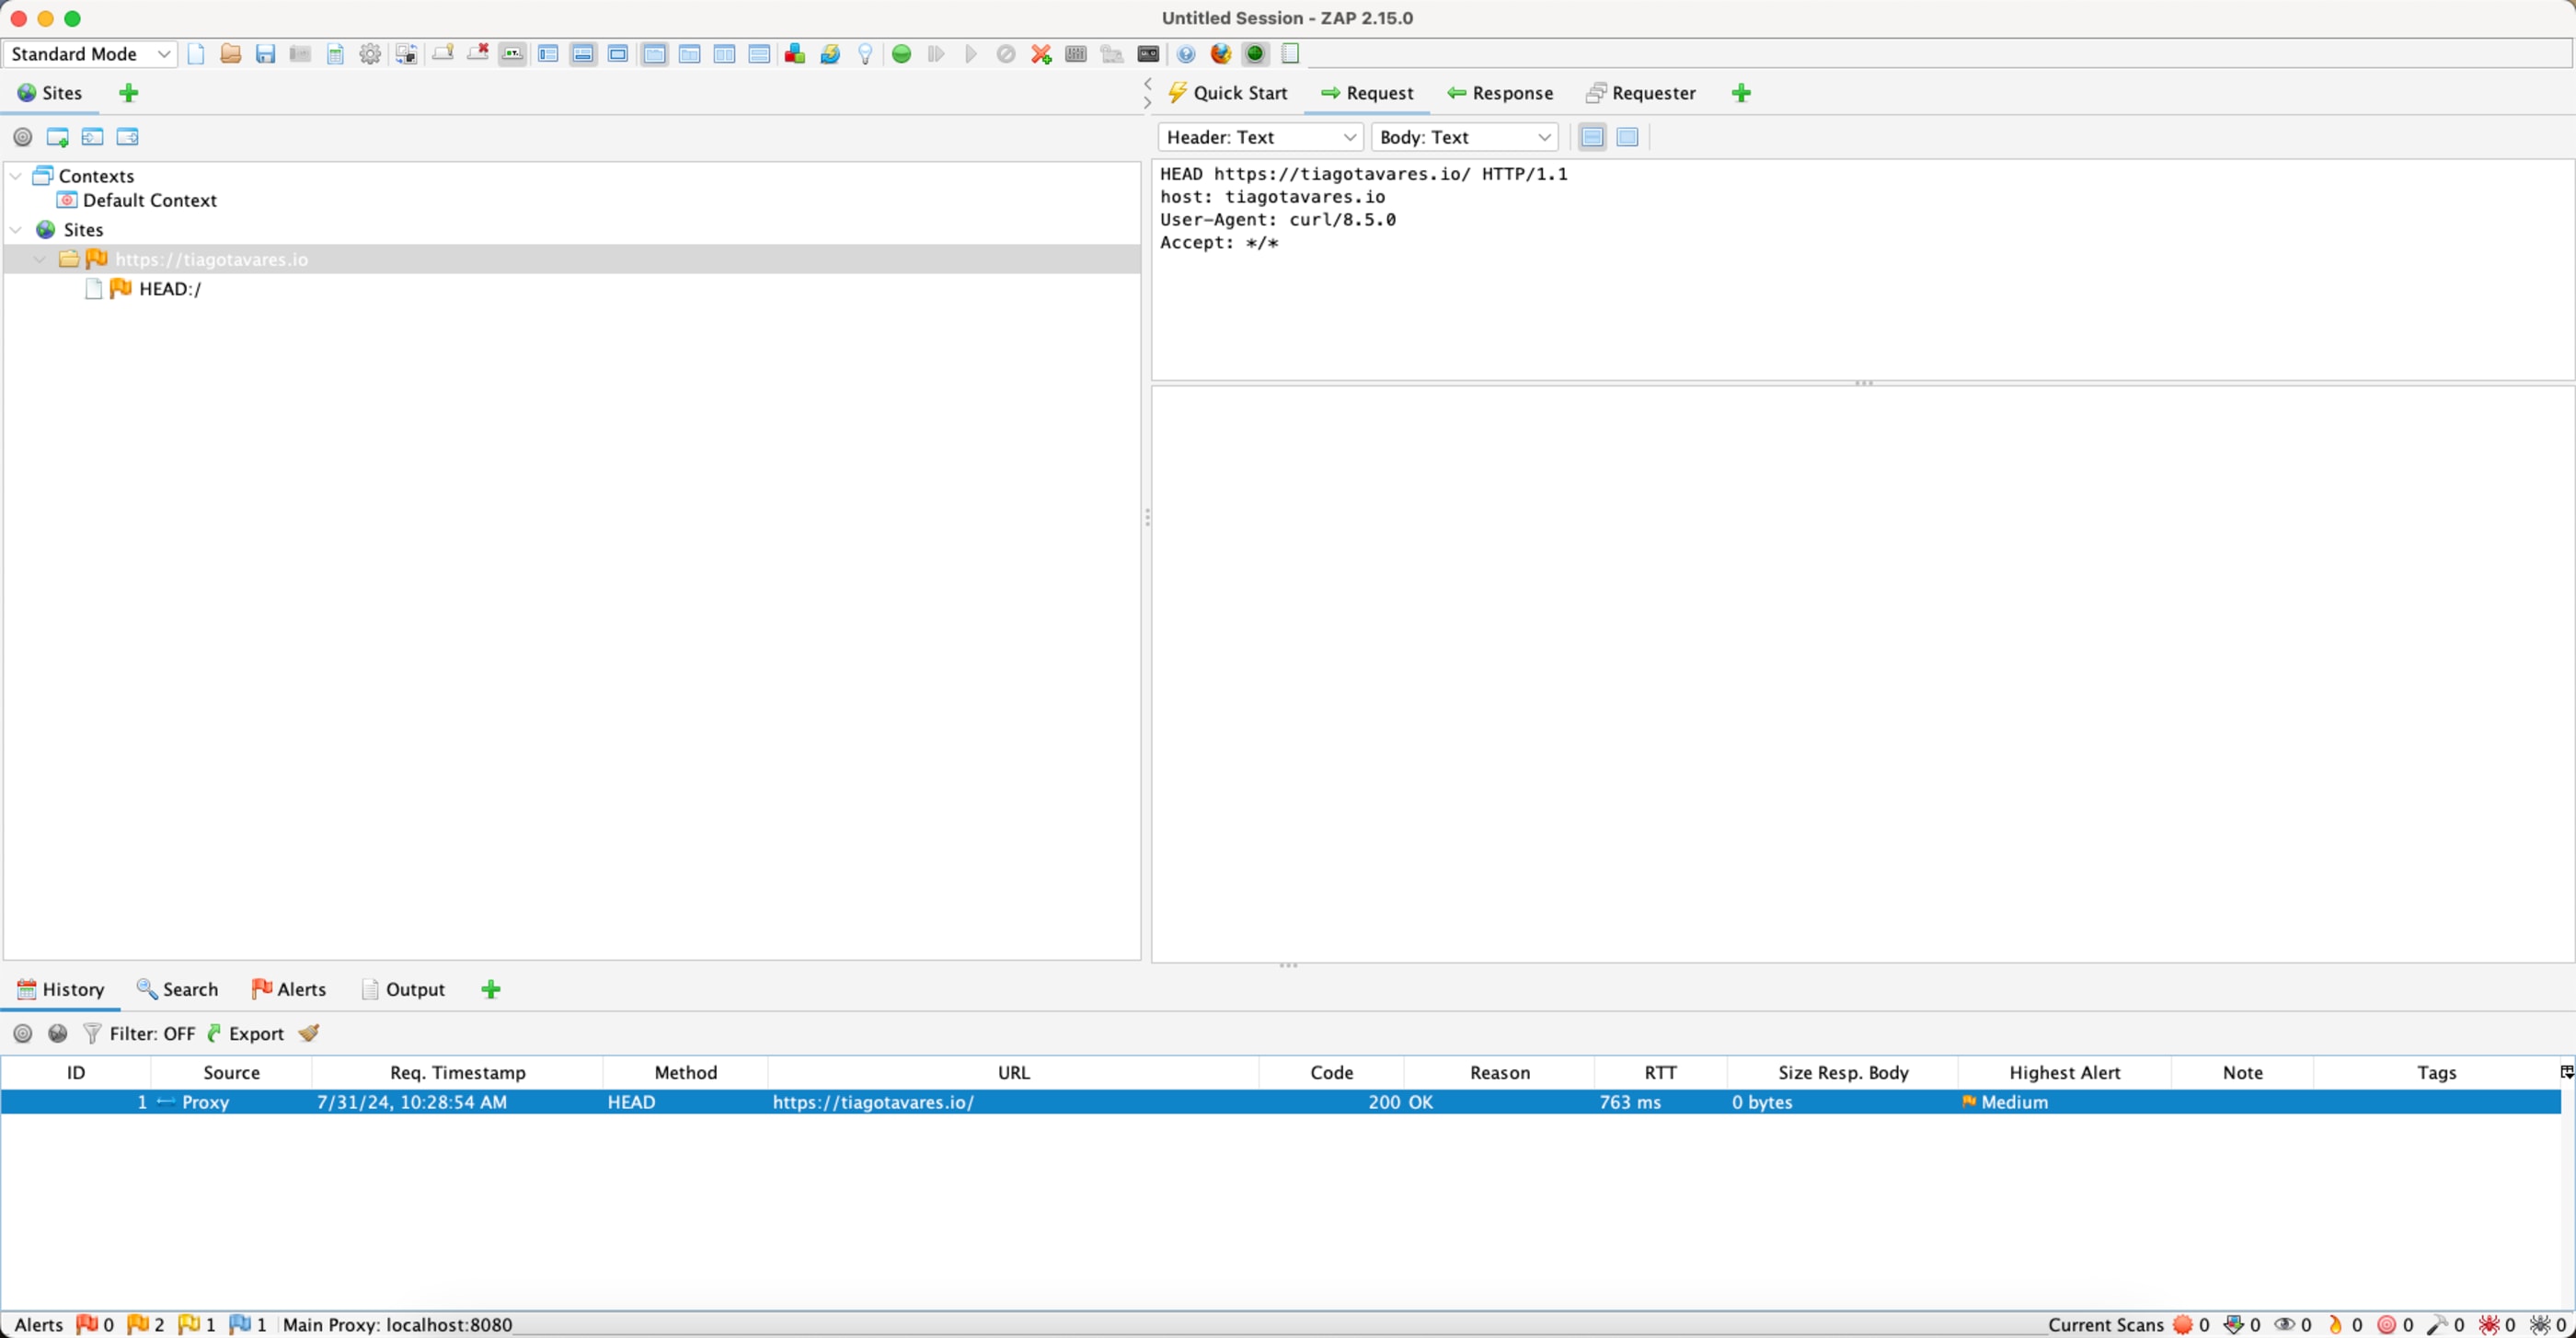Click the lightbulb icon in the toolbar
2576x1338 pixels.
pyautogui.click(x=865, y=54)
